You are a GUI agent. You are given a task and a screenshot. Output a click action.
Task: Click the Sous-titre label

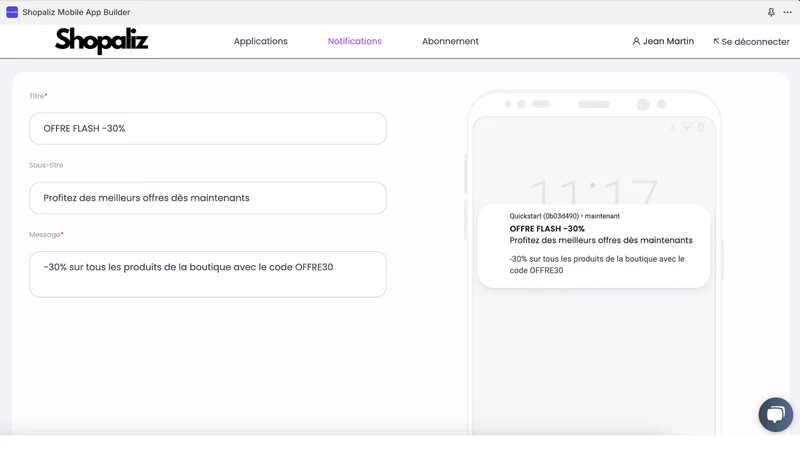(x=46, y=165)
